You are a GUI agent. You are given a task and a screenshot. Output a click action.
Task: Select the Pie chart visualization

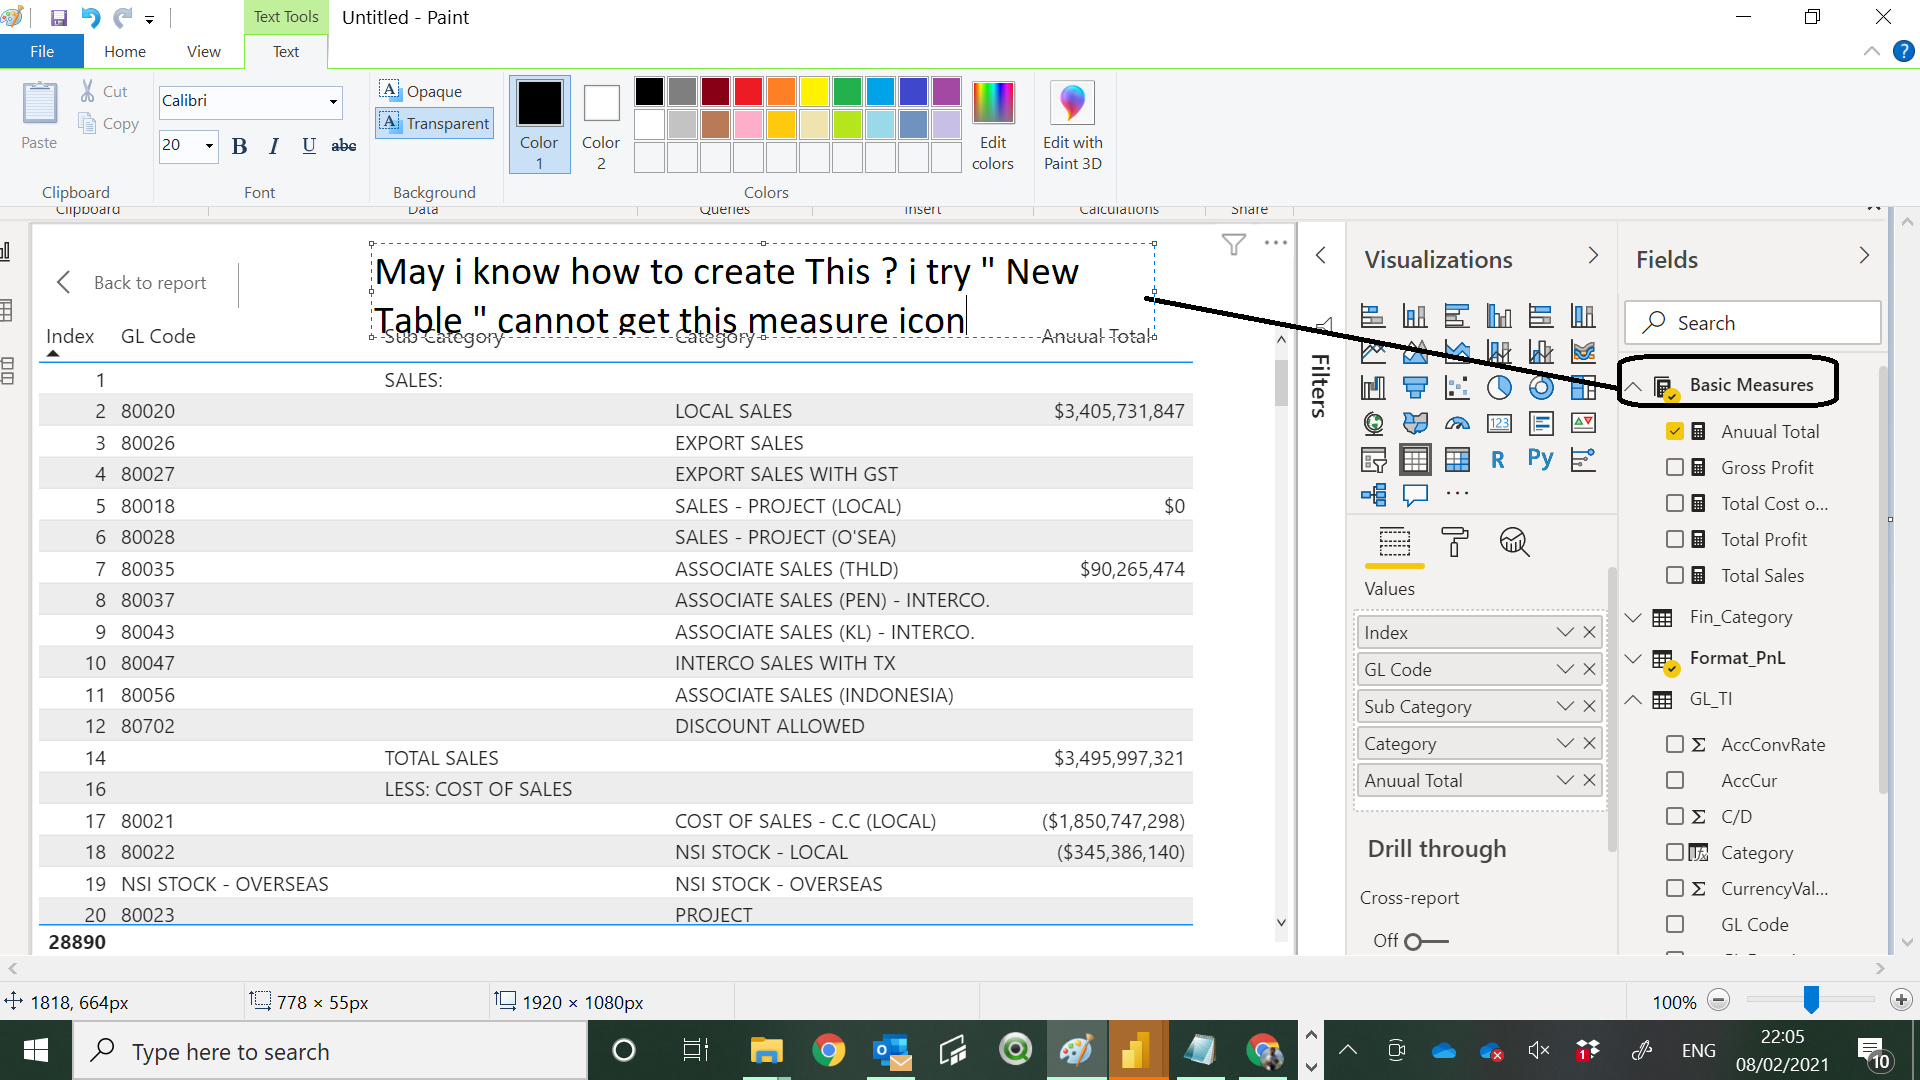(1497, 387)
